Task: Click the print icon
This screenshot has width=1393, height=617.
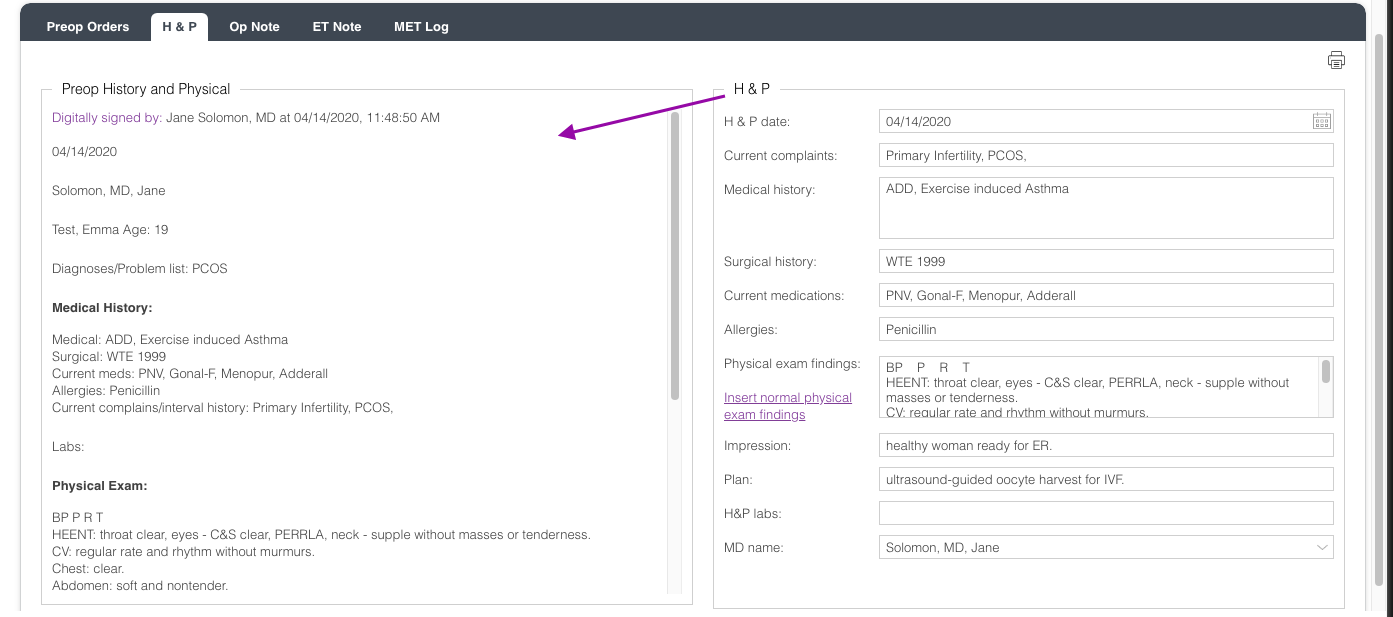Action: point(1336,60)
